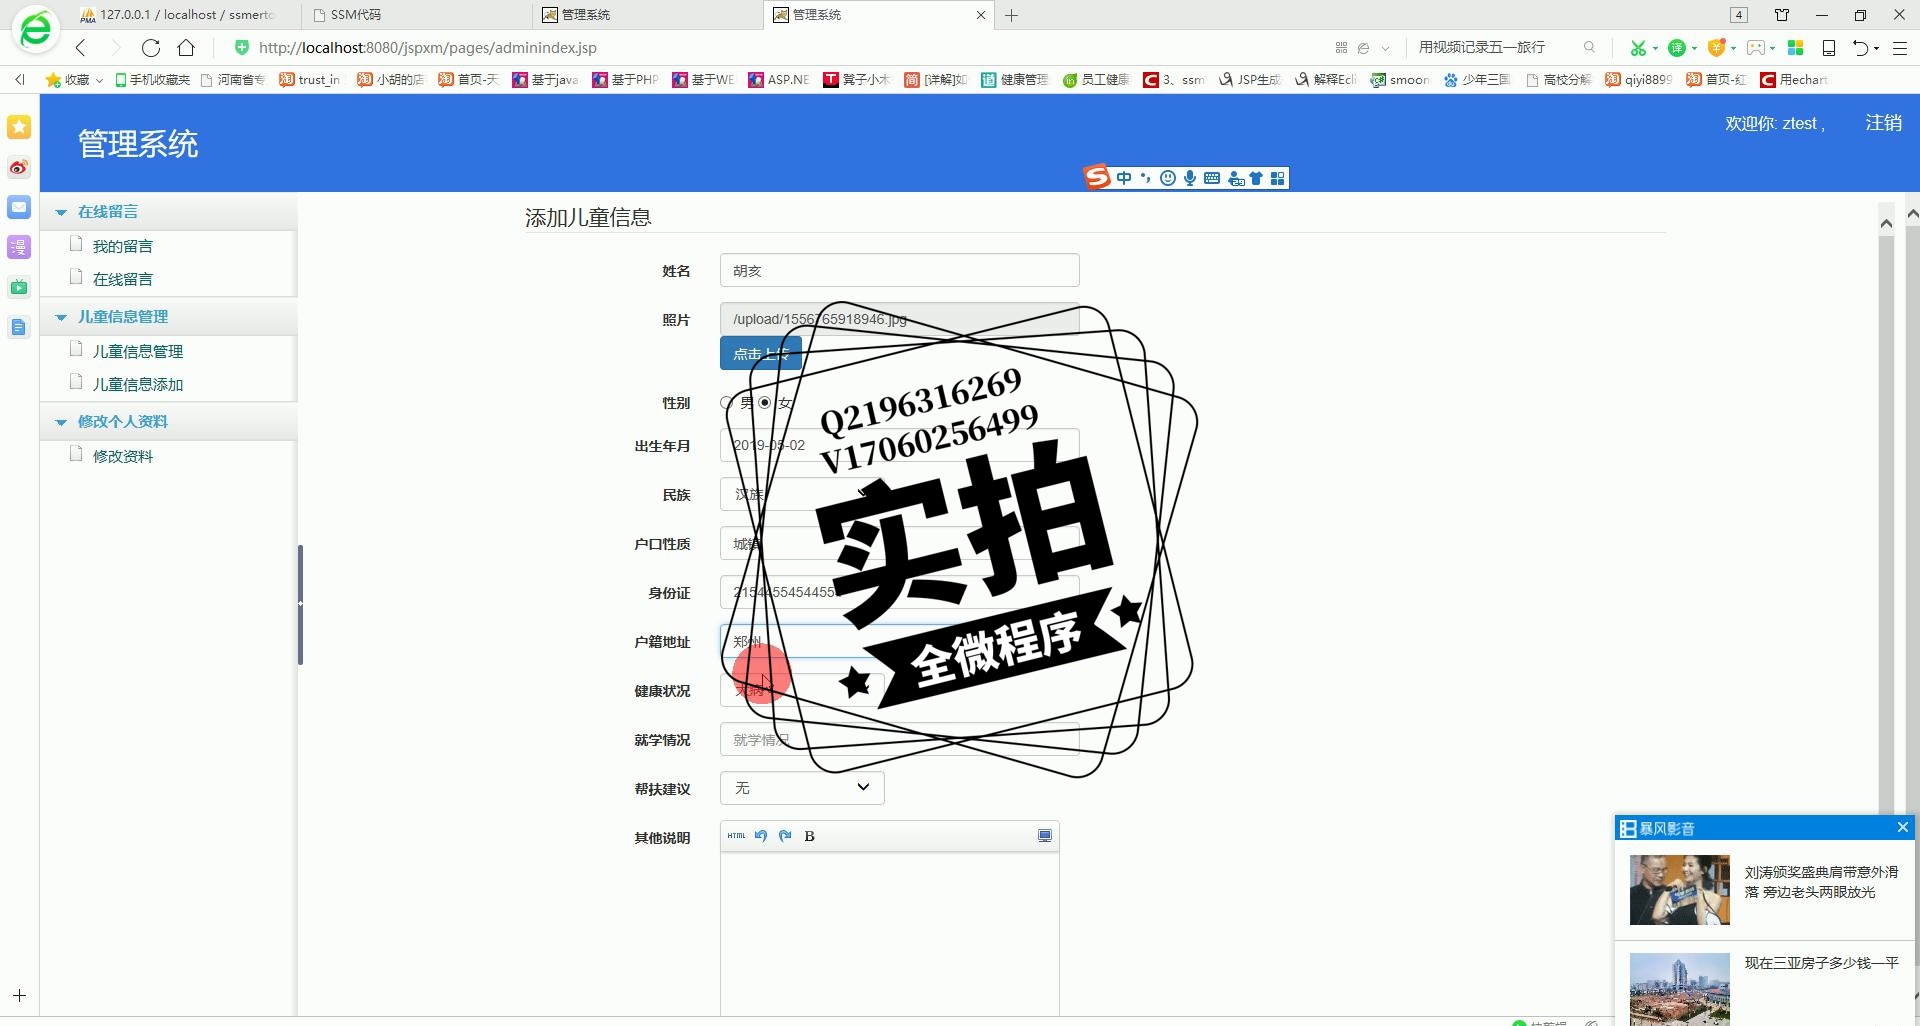This screenshot has height=1026, width=1920.
Task: Open the browser hamburger menu
Action: (x=1900, y=47)
